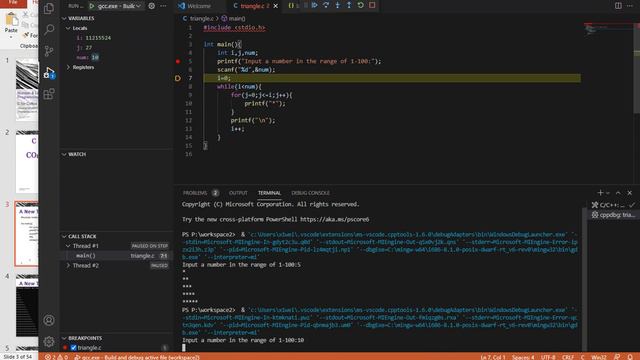Image resolution: width=640 pixels, height=360 pixels.
Task: Click the Win32 configuration status item
Action: point(599,357)
